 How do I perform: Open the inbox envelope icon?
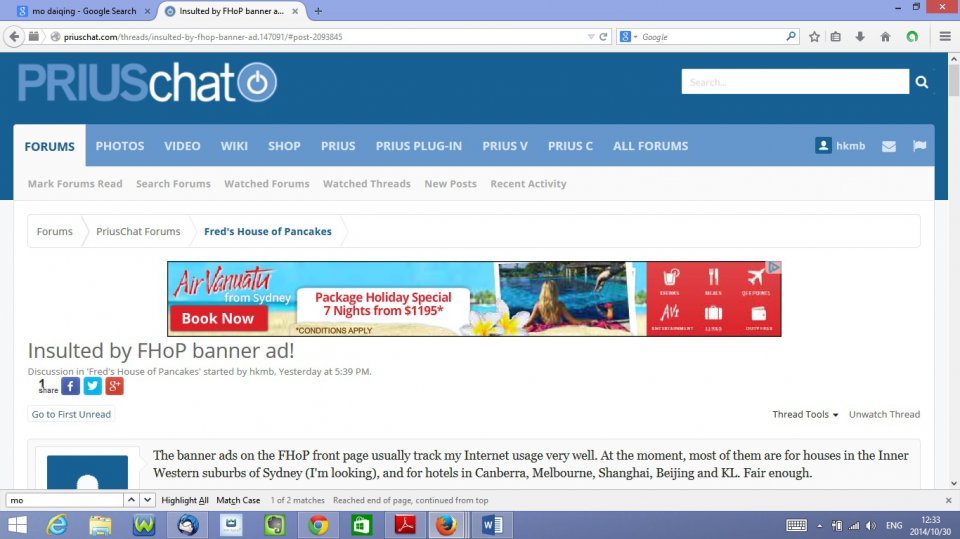tap(888, 146)
